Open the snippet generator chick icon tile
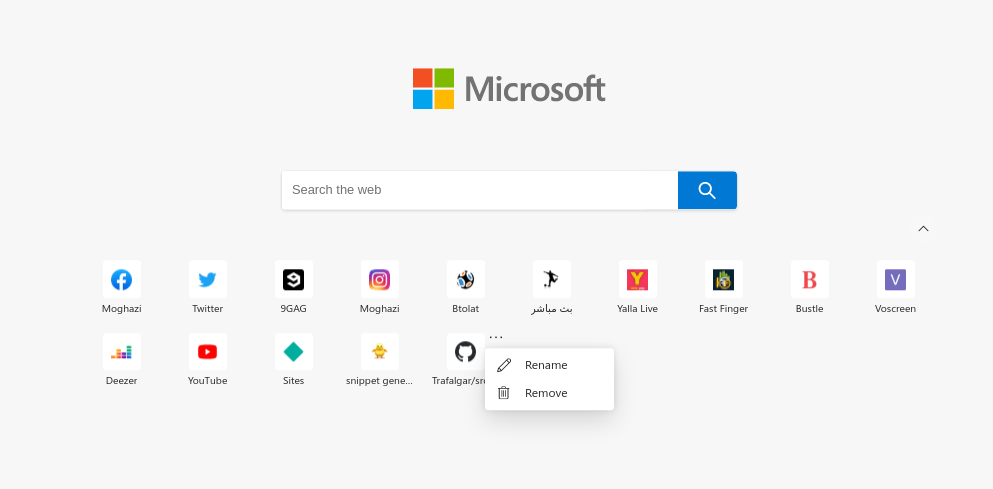993x489 pixels. click(x=379, y=352)
